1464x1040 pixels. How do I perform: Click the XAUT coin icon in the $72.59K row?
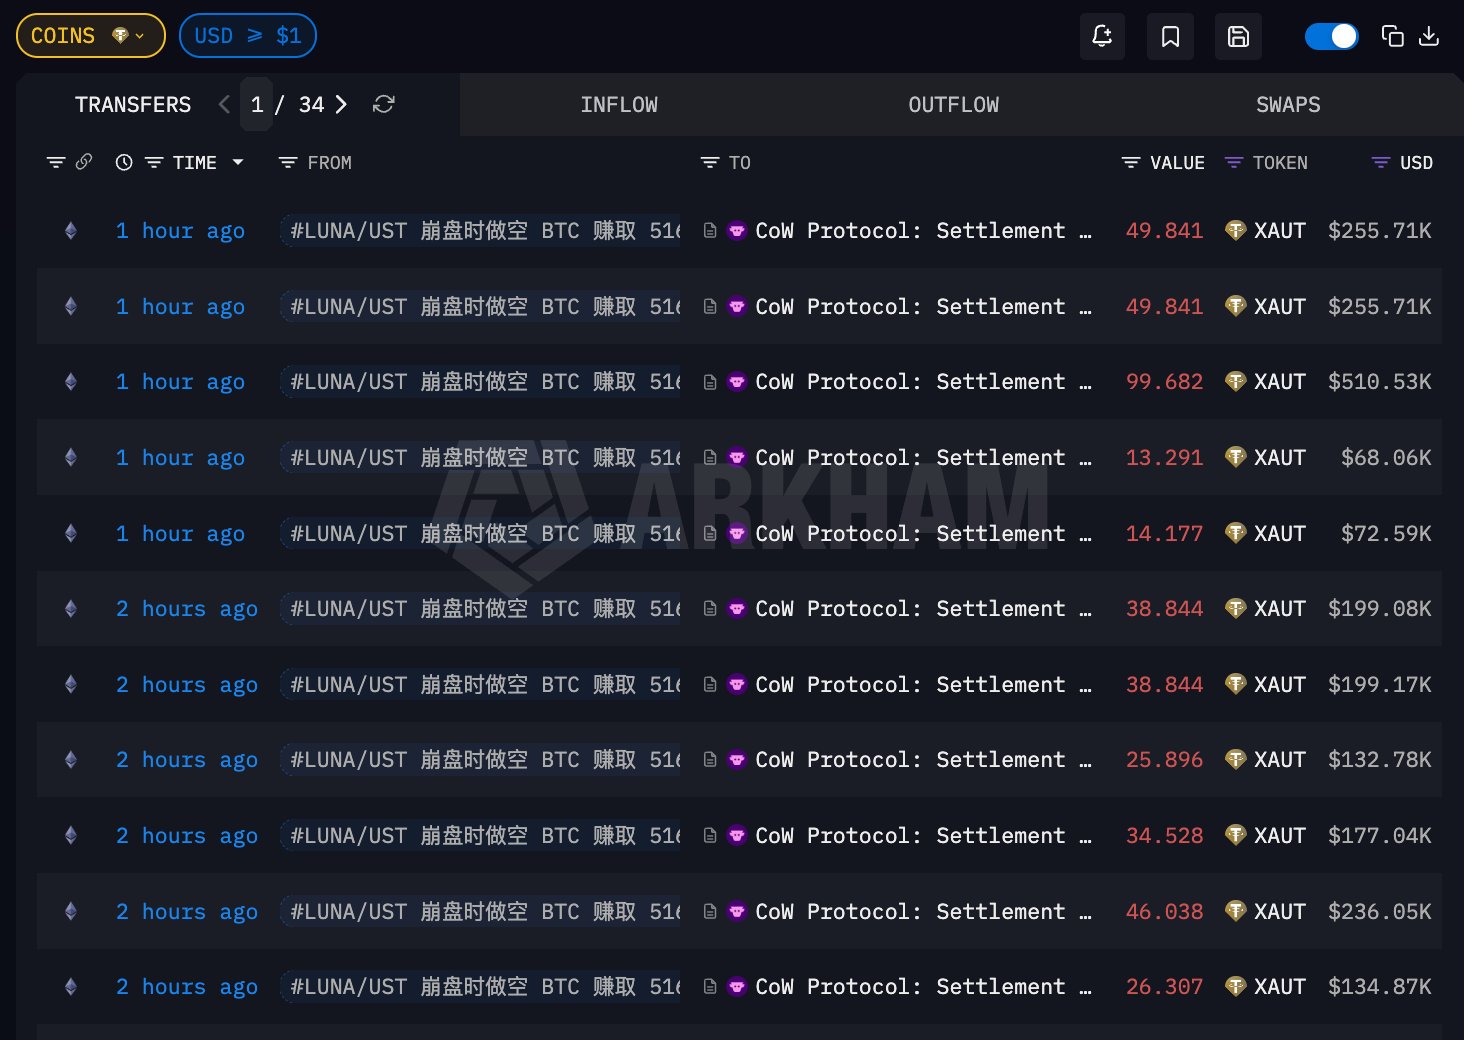(x=1236, y=534)
